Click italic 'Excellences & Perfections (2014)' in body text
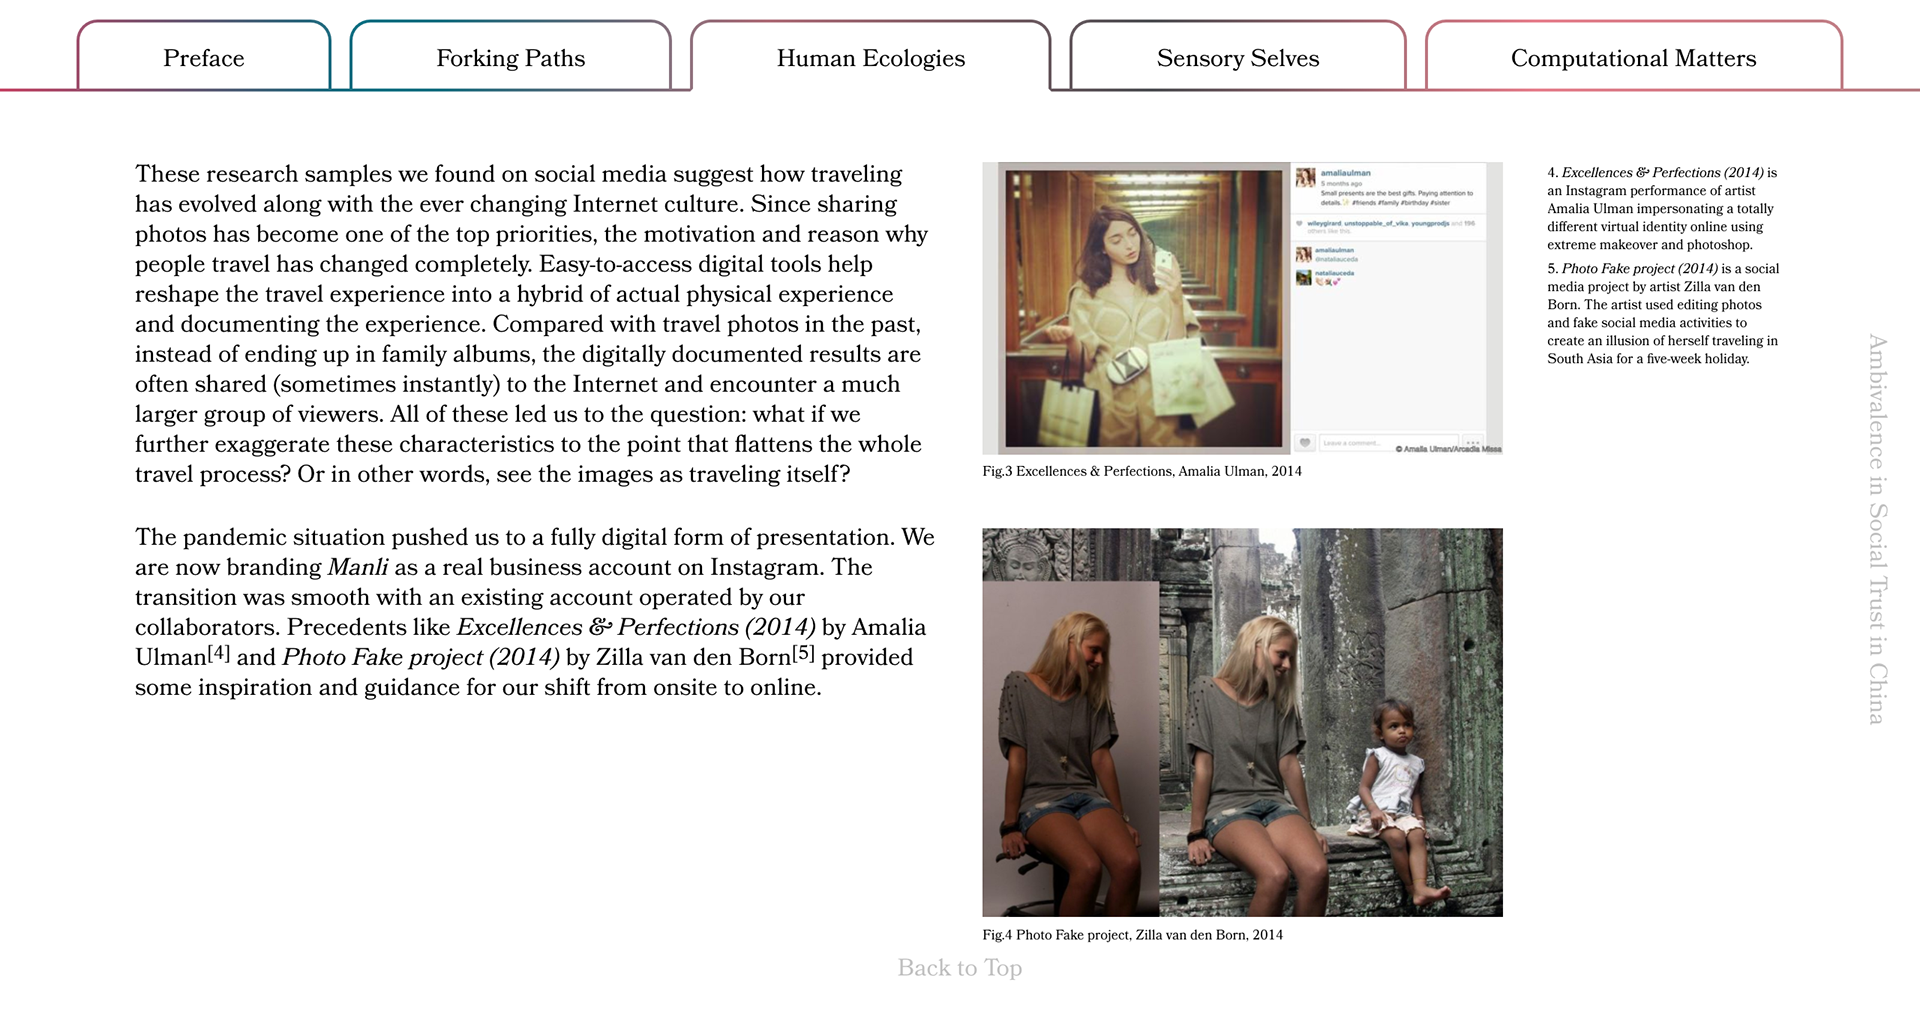This screenshot has height=1031, width=1920. 636,627
